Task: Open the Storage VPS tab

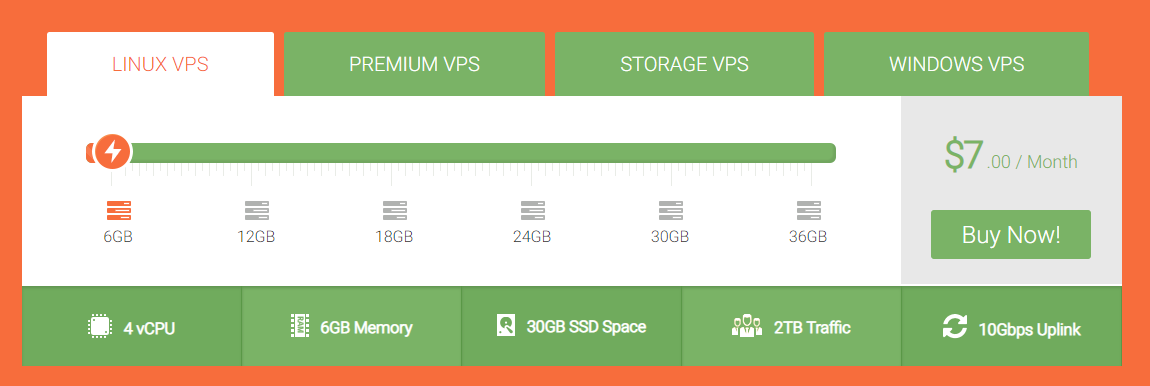Action: (x=684, y=64)
